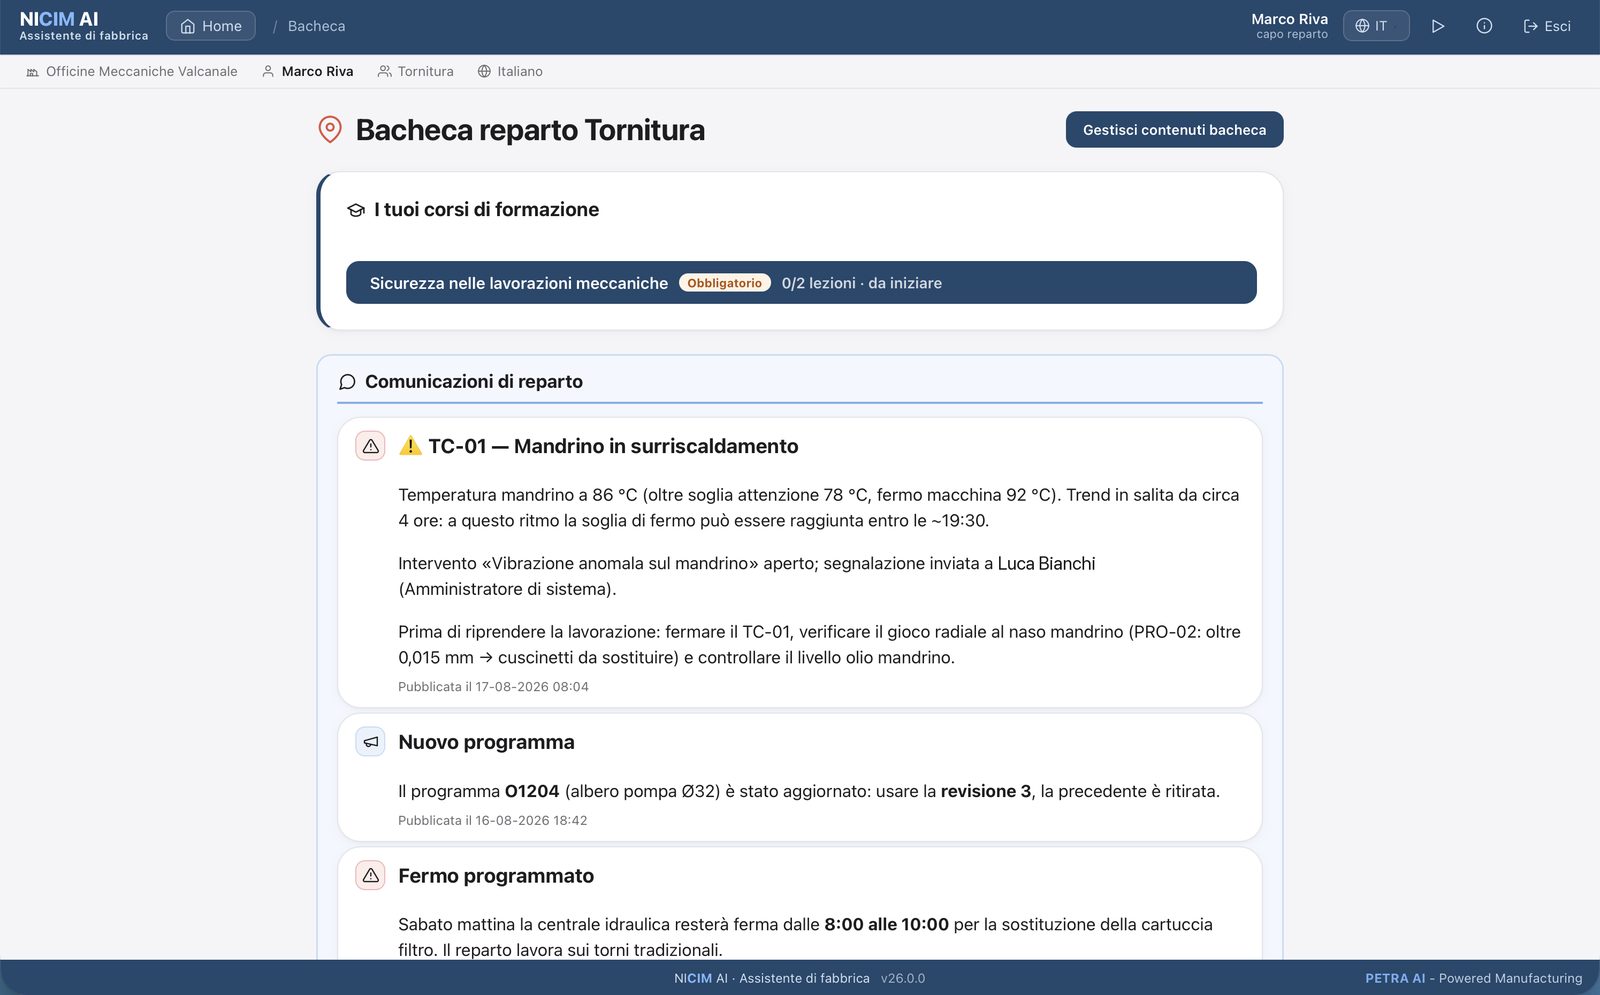Viewport: 1600px width, 995px height.
Task: Click the graduation cap icon
Action: [x=356, y=210]
